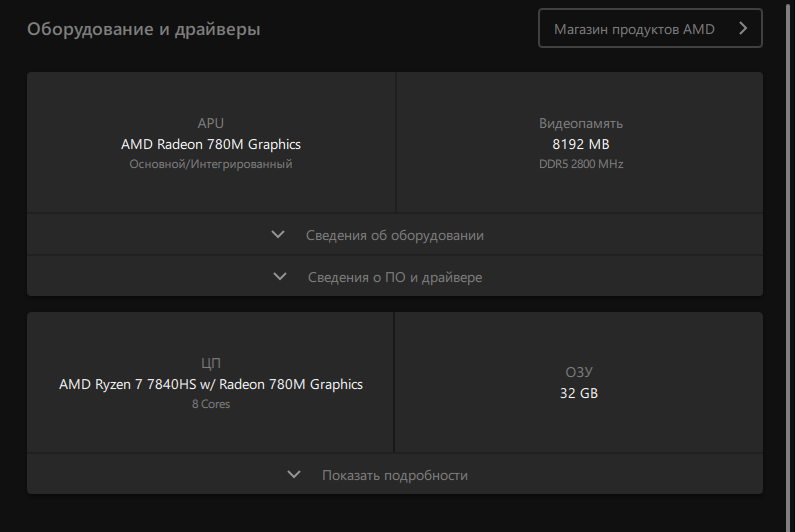Click the APU label in graphics card

[x=211, y=123]
